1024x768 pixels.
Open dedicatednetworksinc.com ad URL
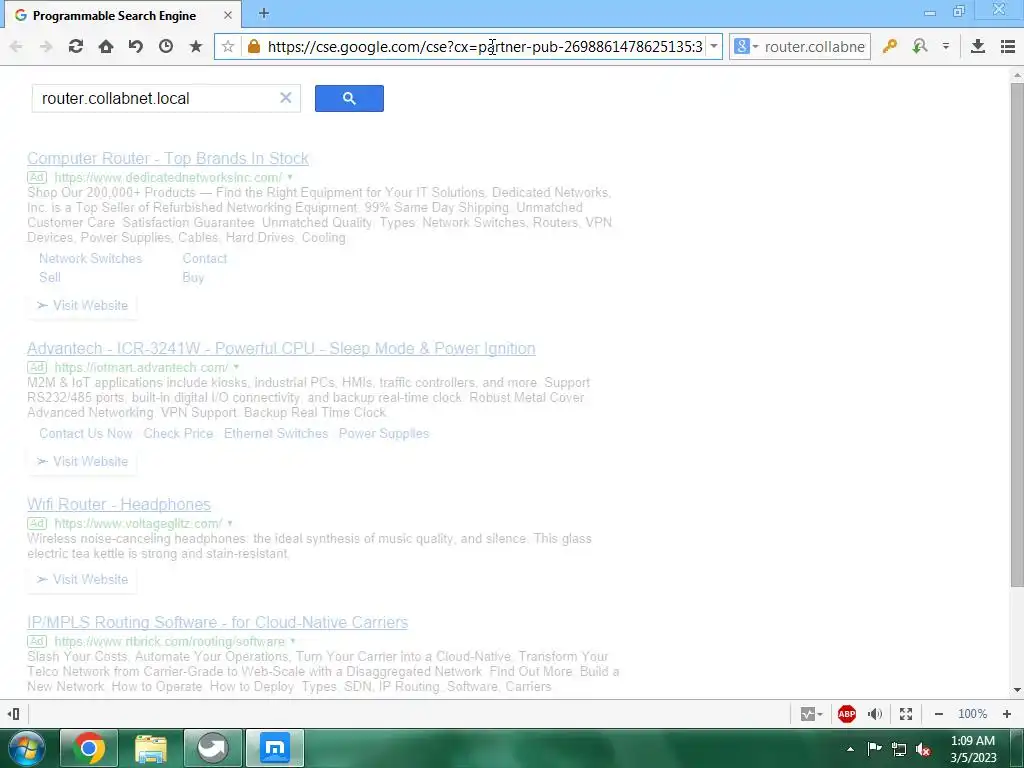(168, 178)
